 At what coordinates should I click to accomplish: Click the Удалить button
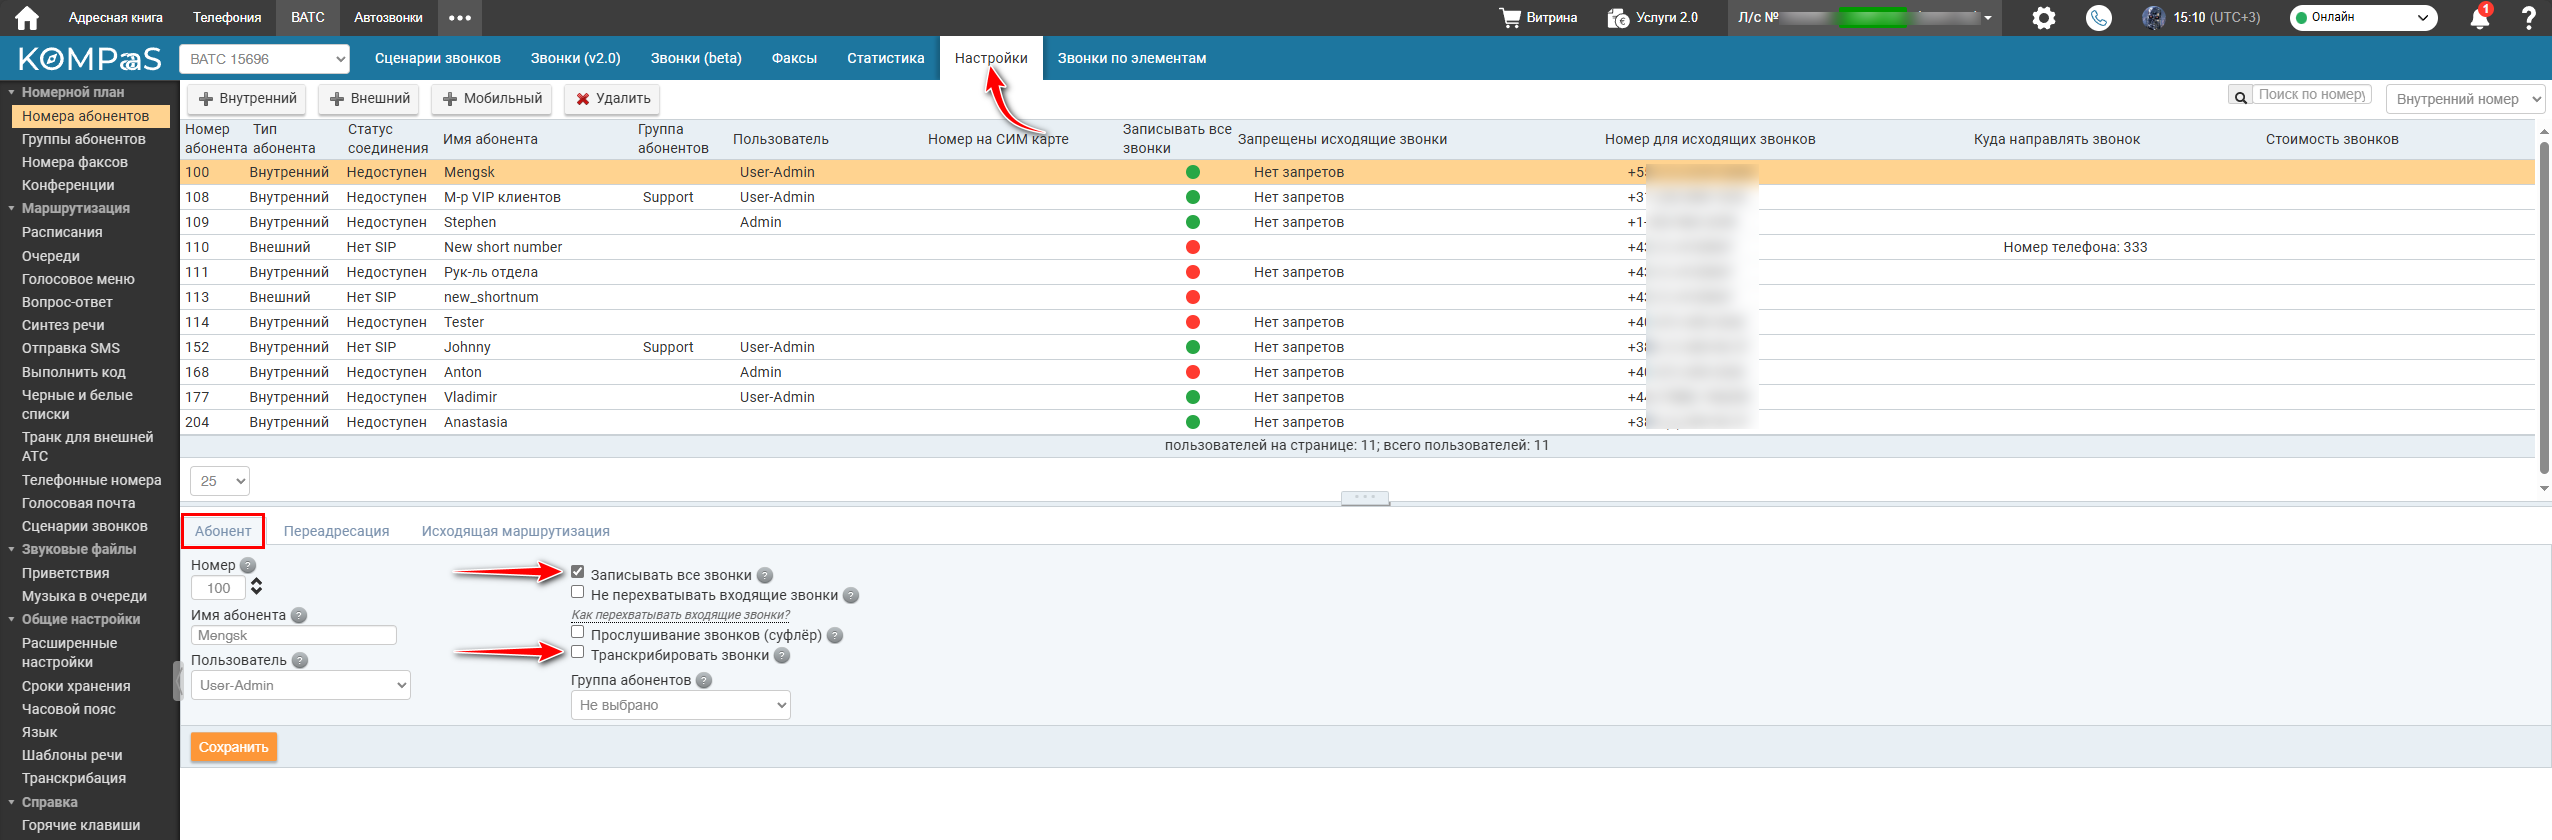(x=613, y=99)
